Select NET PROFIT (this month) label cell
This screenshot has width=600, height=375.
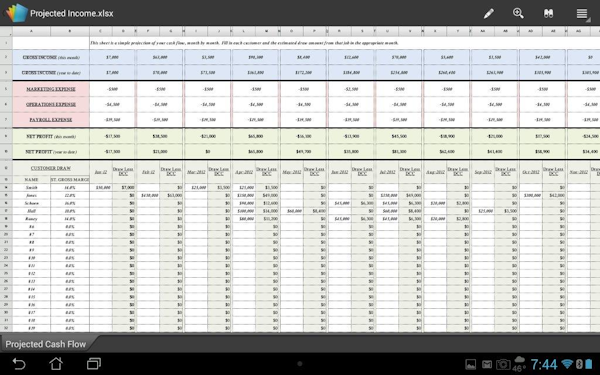coord(51,136)
